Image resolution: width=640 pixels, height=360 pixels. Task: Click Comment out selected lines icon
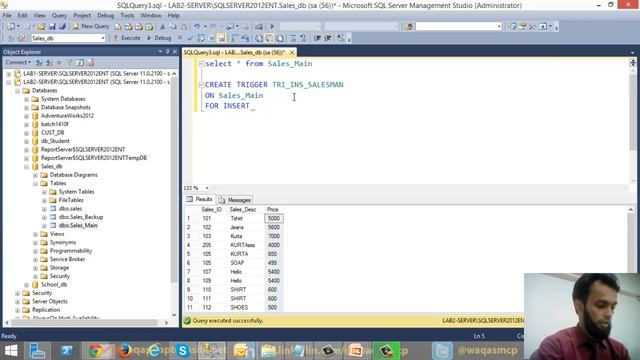pyautogui.click(x=293, y=38)
